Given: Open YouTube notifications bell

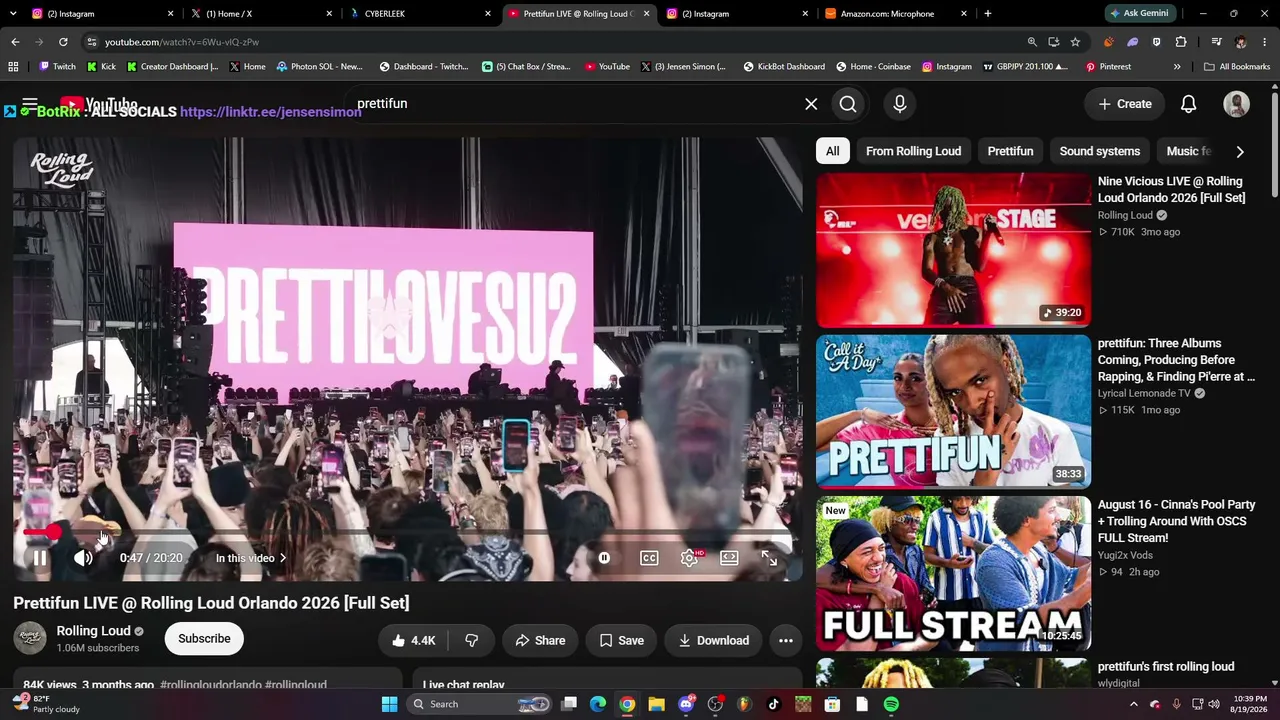Looking at the screenshot, I should click(1189, 104).
